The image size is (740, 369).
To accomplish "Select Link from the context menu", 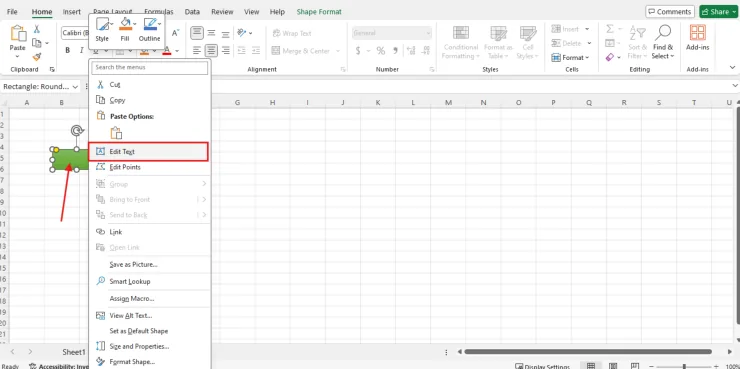I will tap(149, 232).
